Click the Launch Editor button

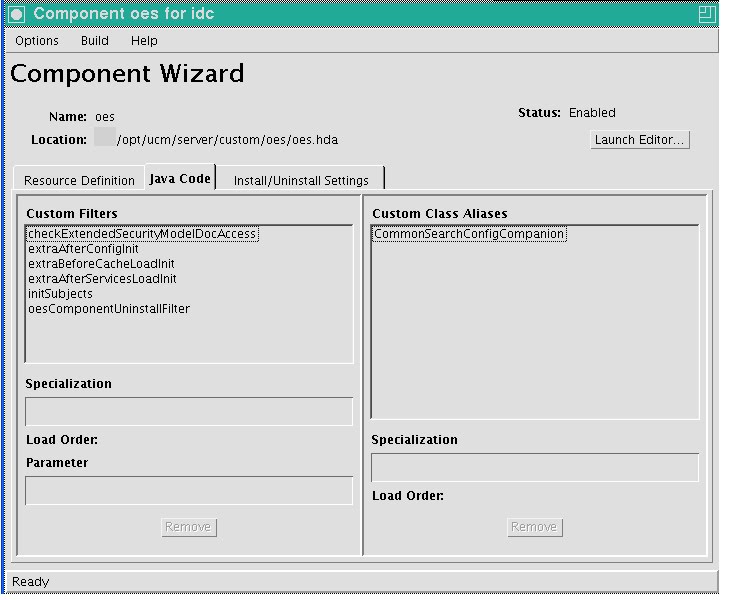(x=640, y=140)
